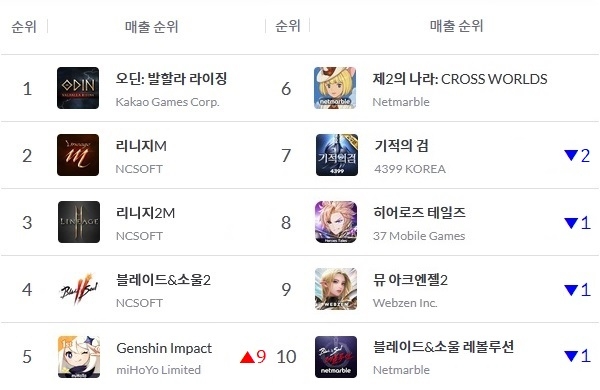Screen dimensions: 600x390
Task: Click the 리니지M game title
Action: [141, 146]
